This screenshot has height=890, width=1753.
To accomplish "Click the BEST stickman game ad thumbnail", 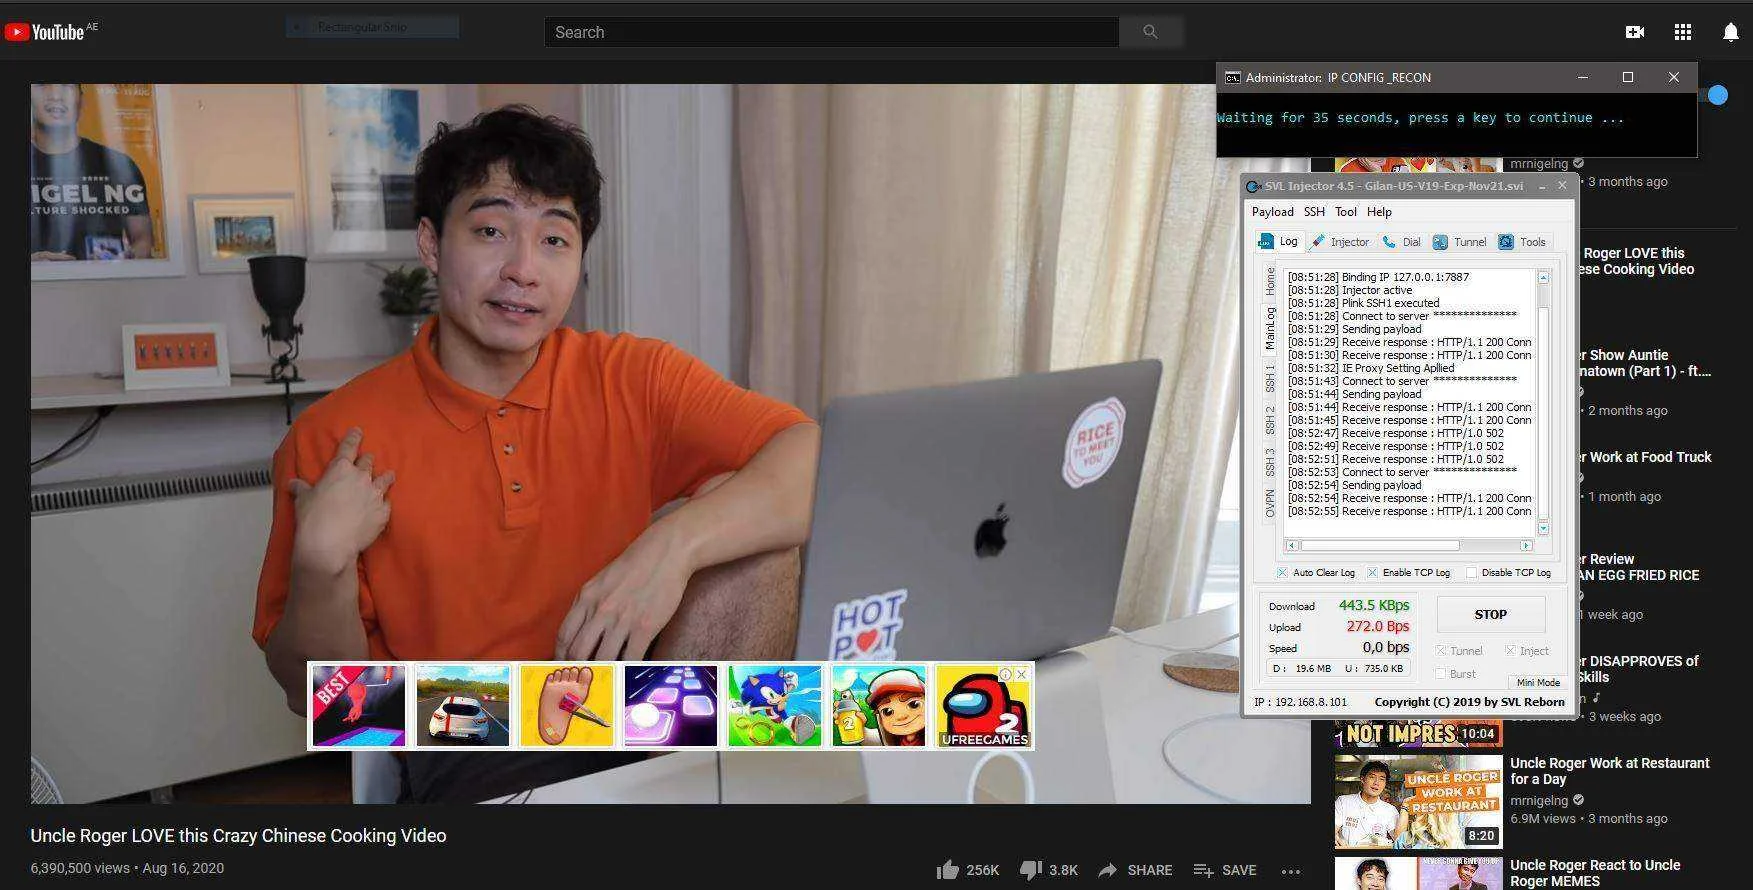I will coord(359,706).
